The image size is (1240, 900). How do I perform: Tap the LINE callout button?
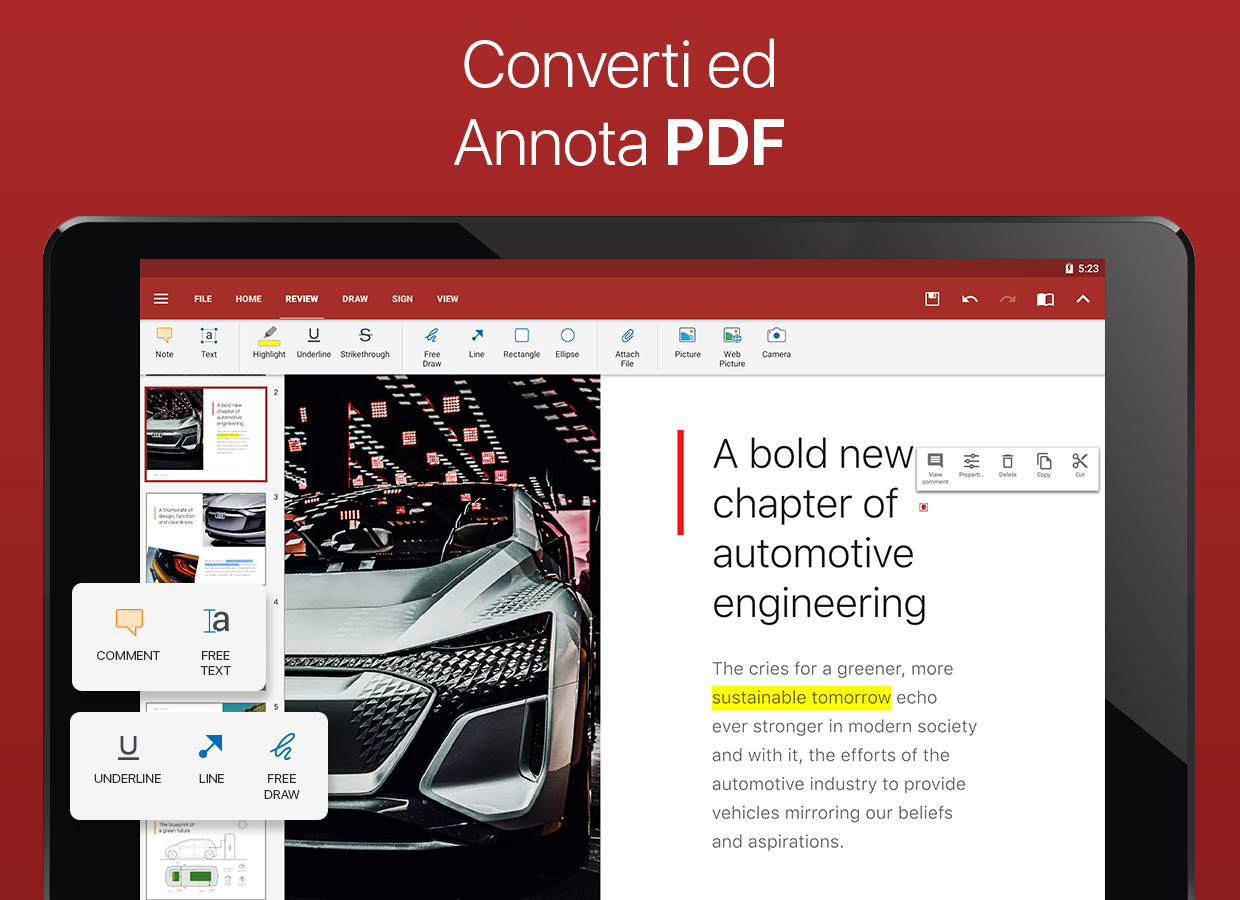(211, 760)
